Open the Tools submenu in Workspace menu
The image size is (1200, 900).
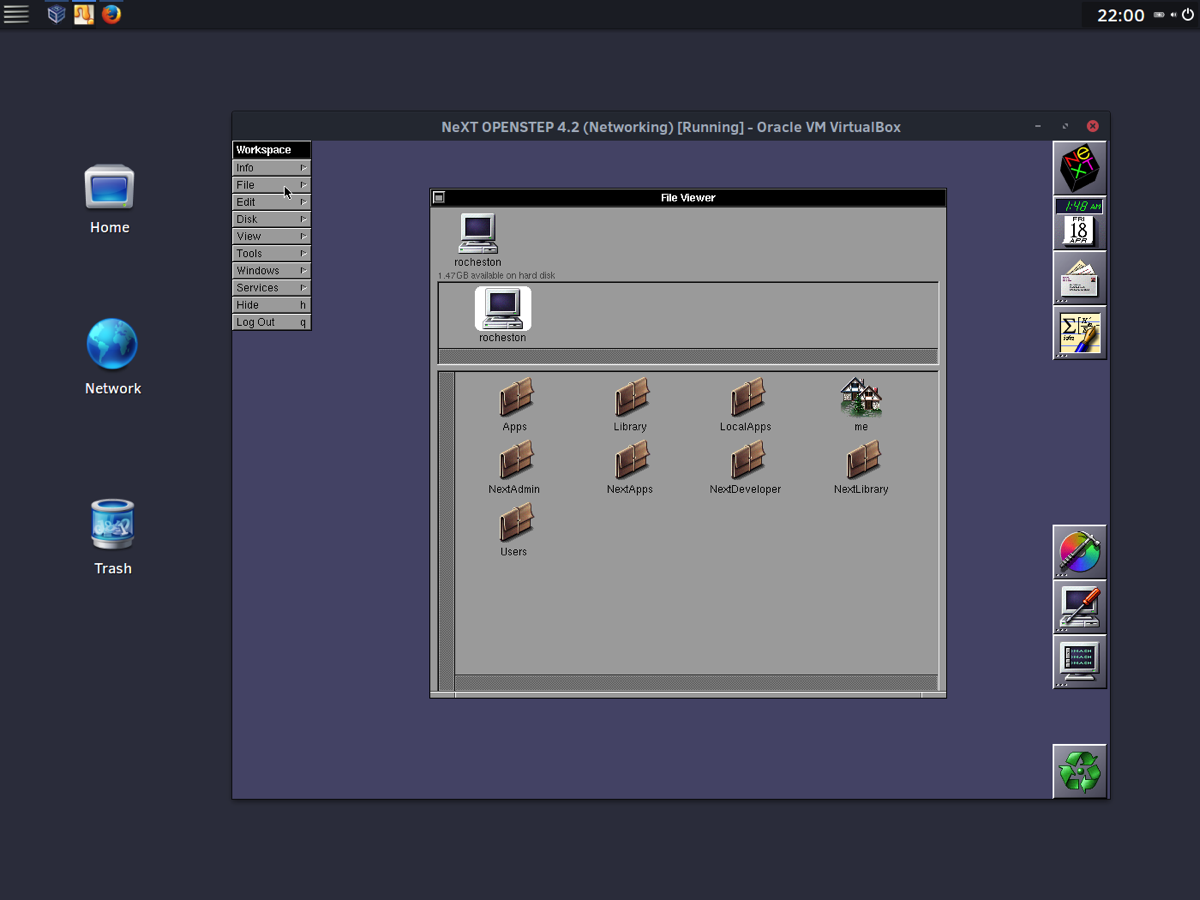(x=272, y=253)
